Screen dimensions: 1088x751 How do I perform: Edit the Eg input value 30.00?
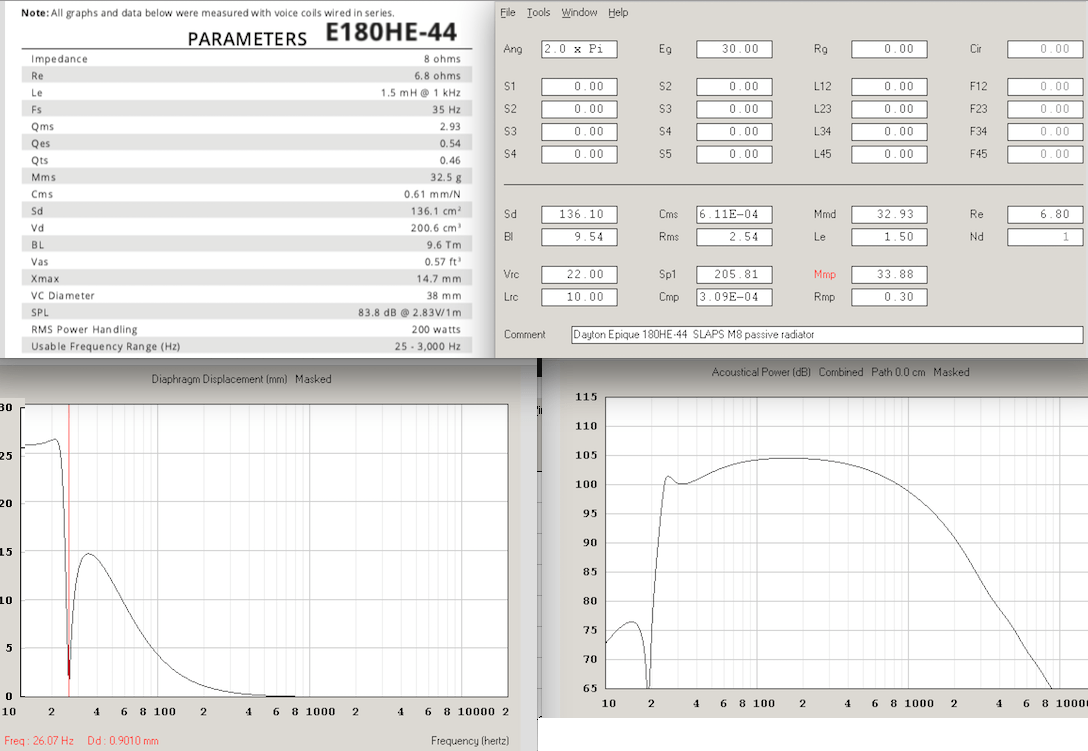click(x=734, y=49)
